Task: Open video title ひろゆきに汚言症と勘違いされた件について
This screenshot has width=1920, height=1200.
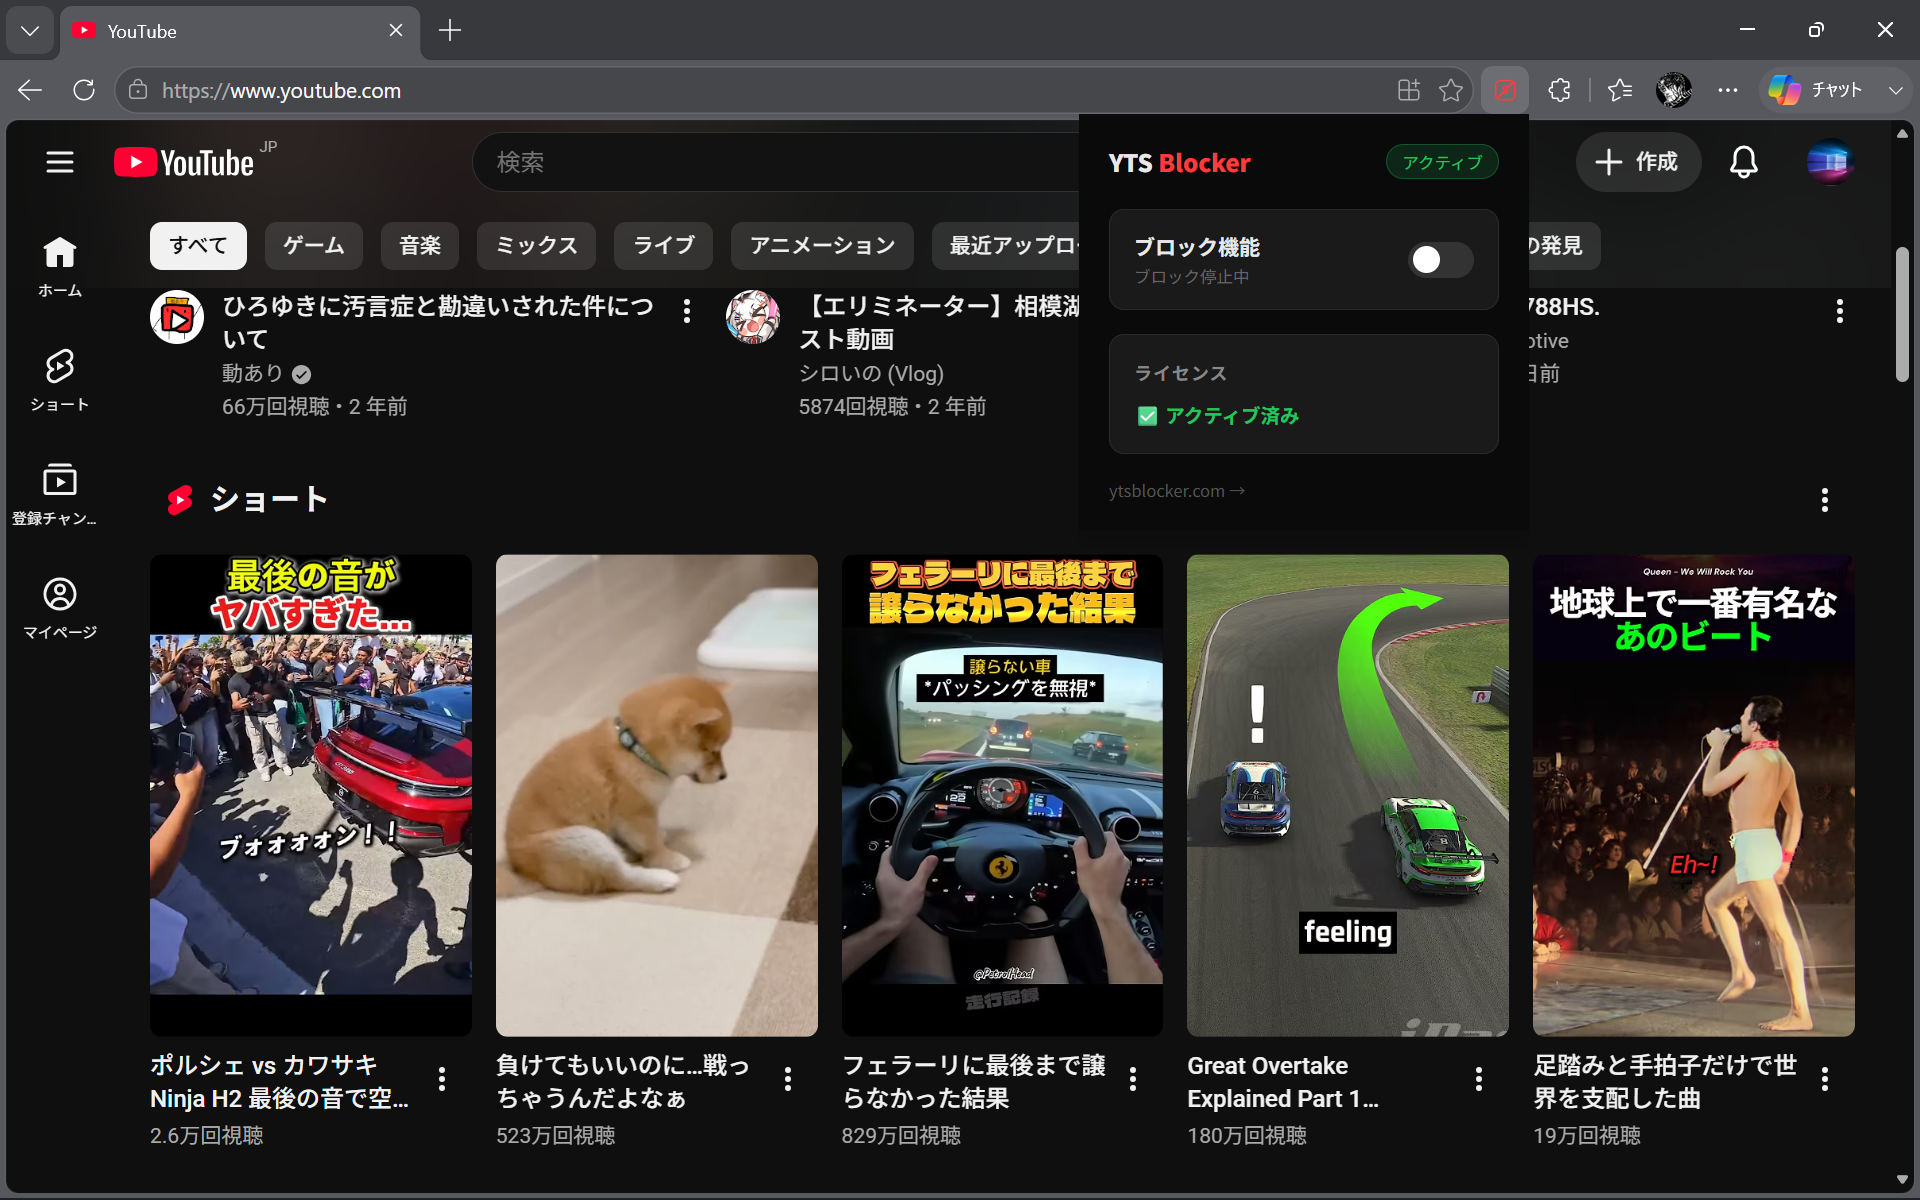Action: (x=438, y=322)
